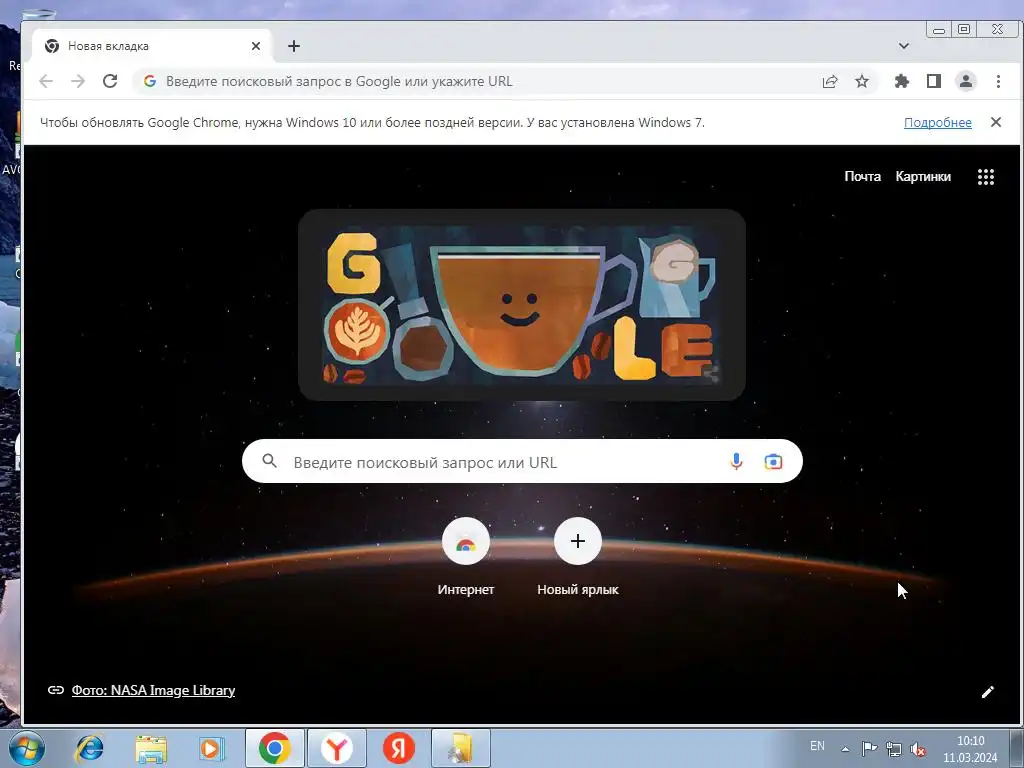The image size is (1024, 768).
Task: Click the Google G icon in address bar
Action: (150, 81)
